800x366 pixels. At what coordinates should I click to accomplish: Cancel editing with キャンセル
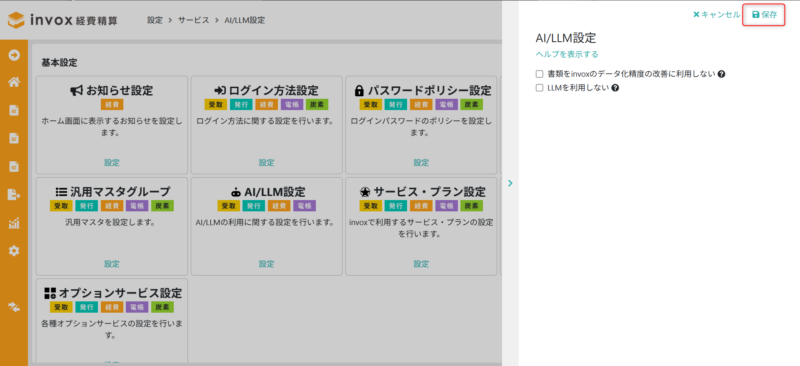[716, 15]
